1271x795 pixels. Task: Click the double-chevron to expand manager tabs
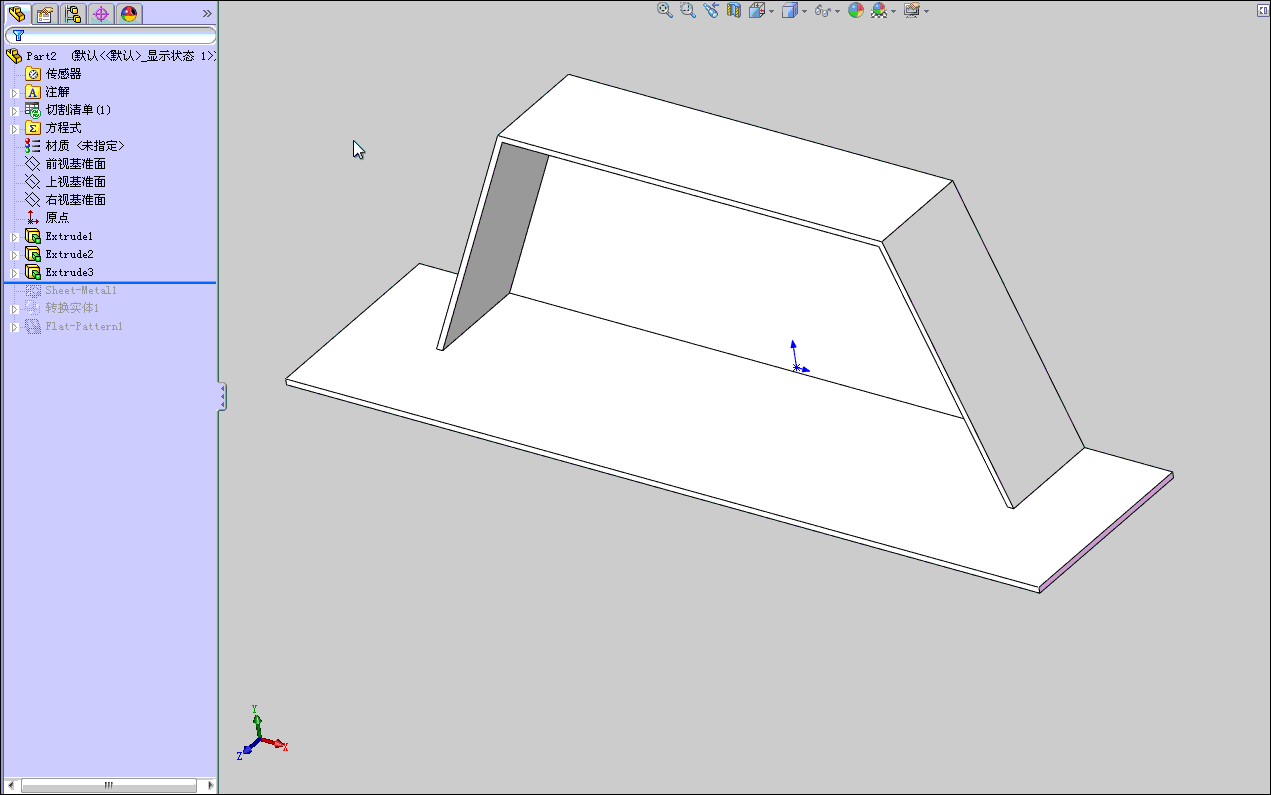[x=207, y=14]
